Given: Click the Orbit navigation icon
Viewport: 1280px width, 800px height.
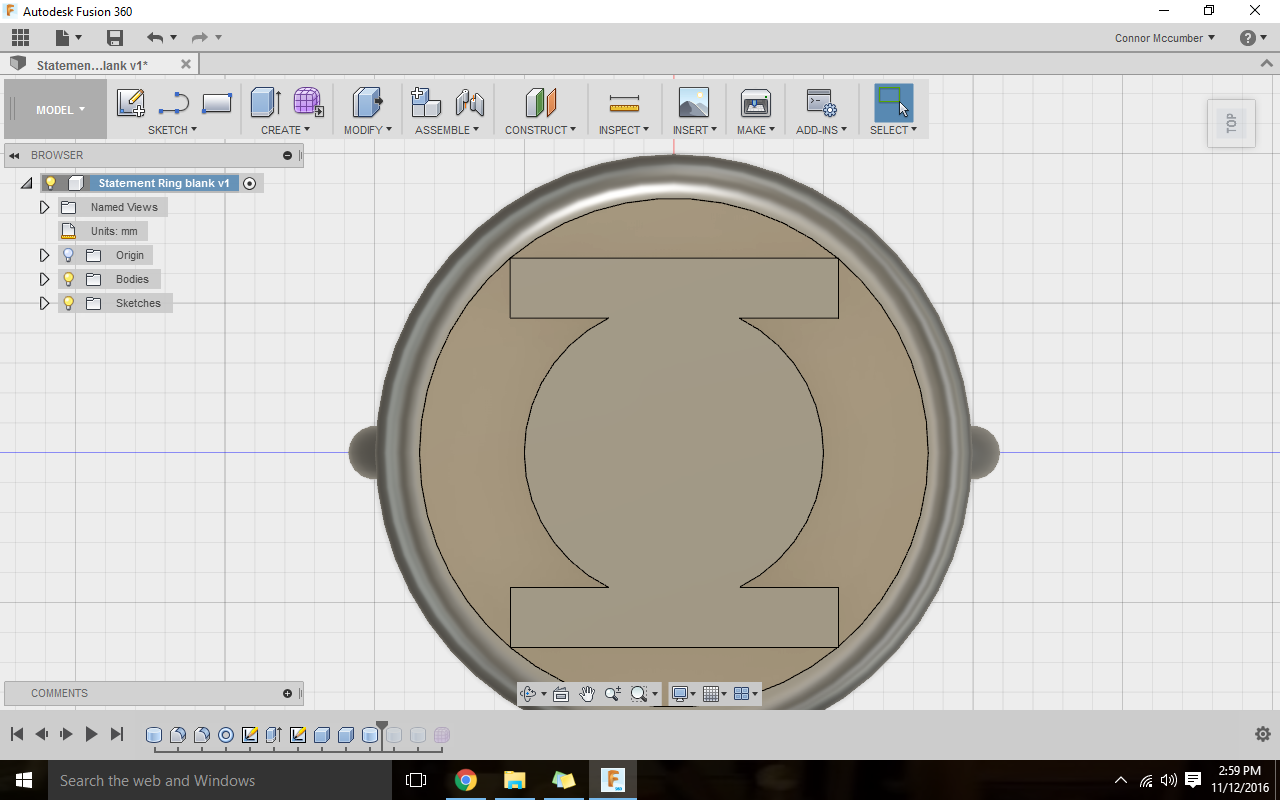Looking at the screenshot, I should click(x=528, y=694).
